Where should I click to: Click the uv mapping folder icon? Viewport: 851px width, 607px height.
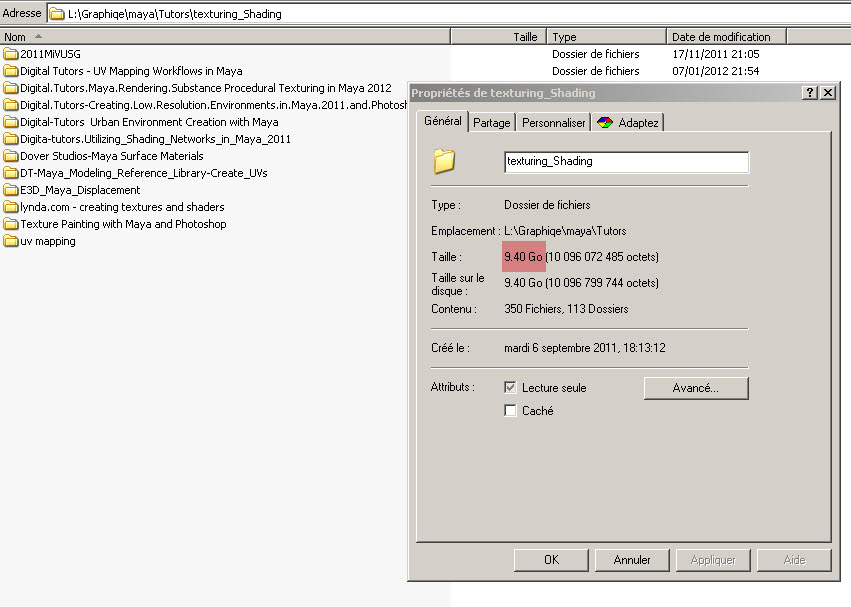(x=10, y=241)
